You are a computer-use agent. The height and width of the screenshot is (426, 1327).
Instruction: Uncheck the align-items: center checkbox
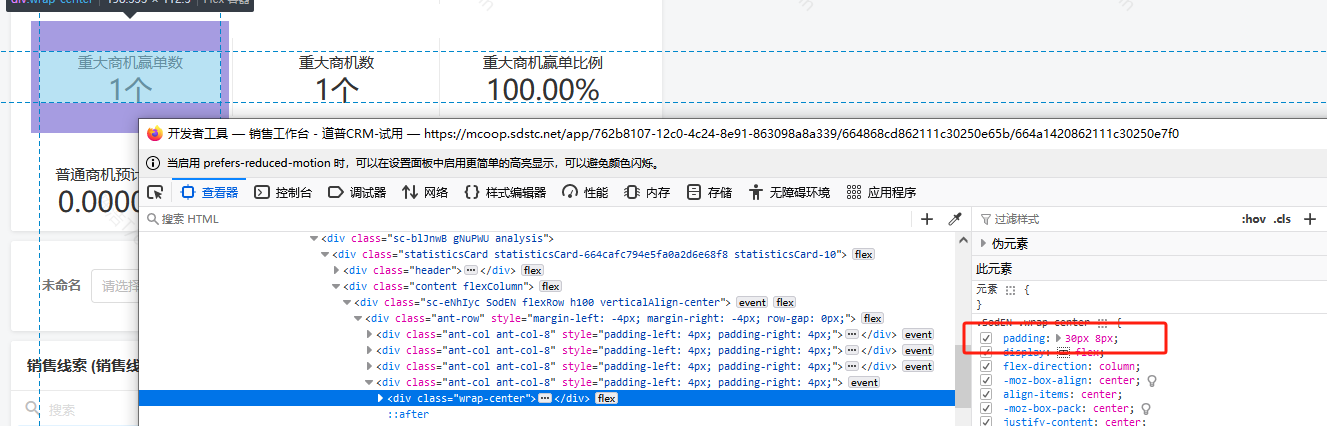pyautogui.click(x=986, y=394)
